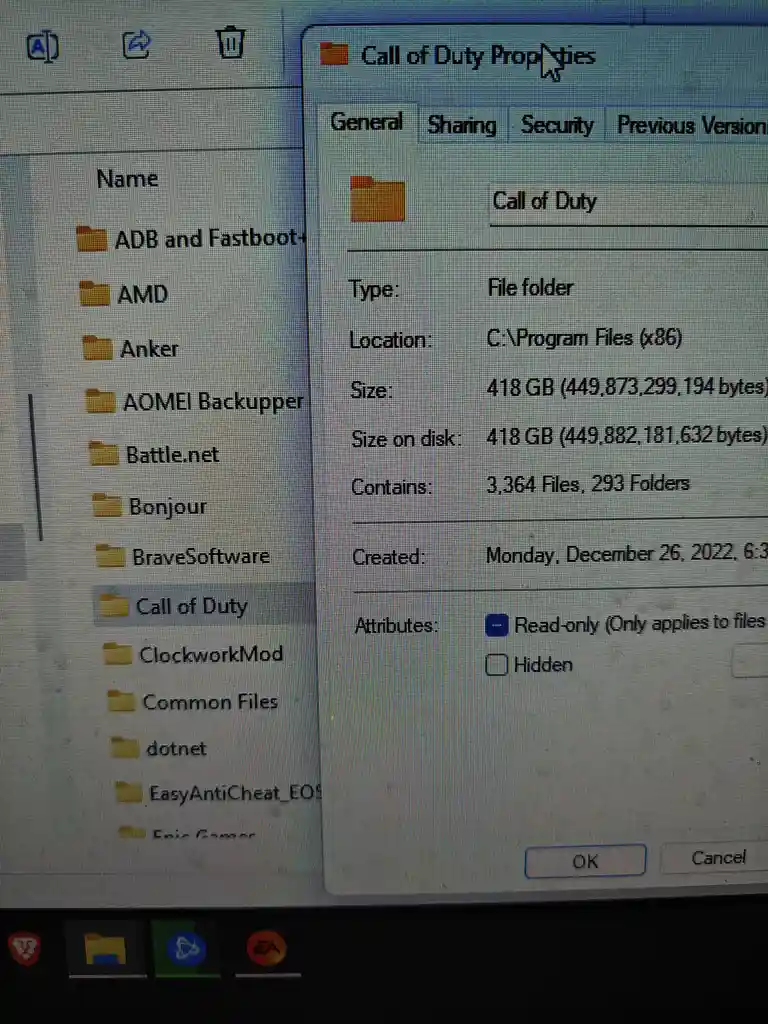Select the EasyAntiCheat_EOS folder icon

tap(129, 793)
